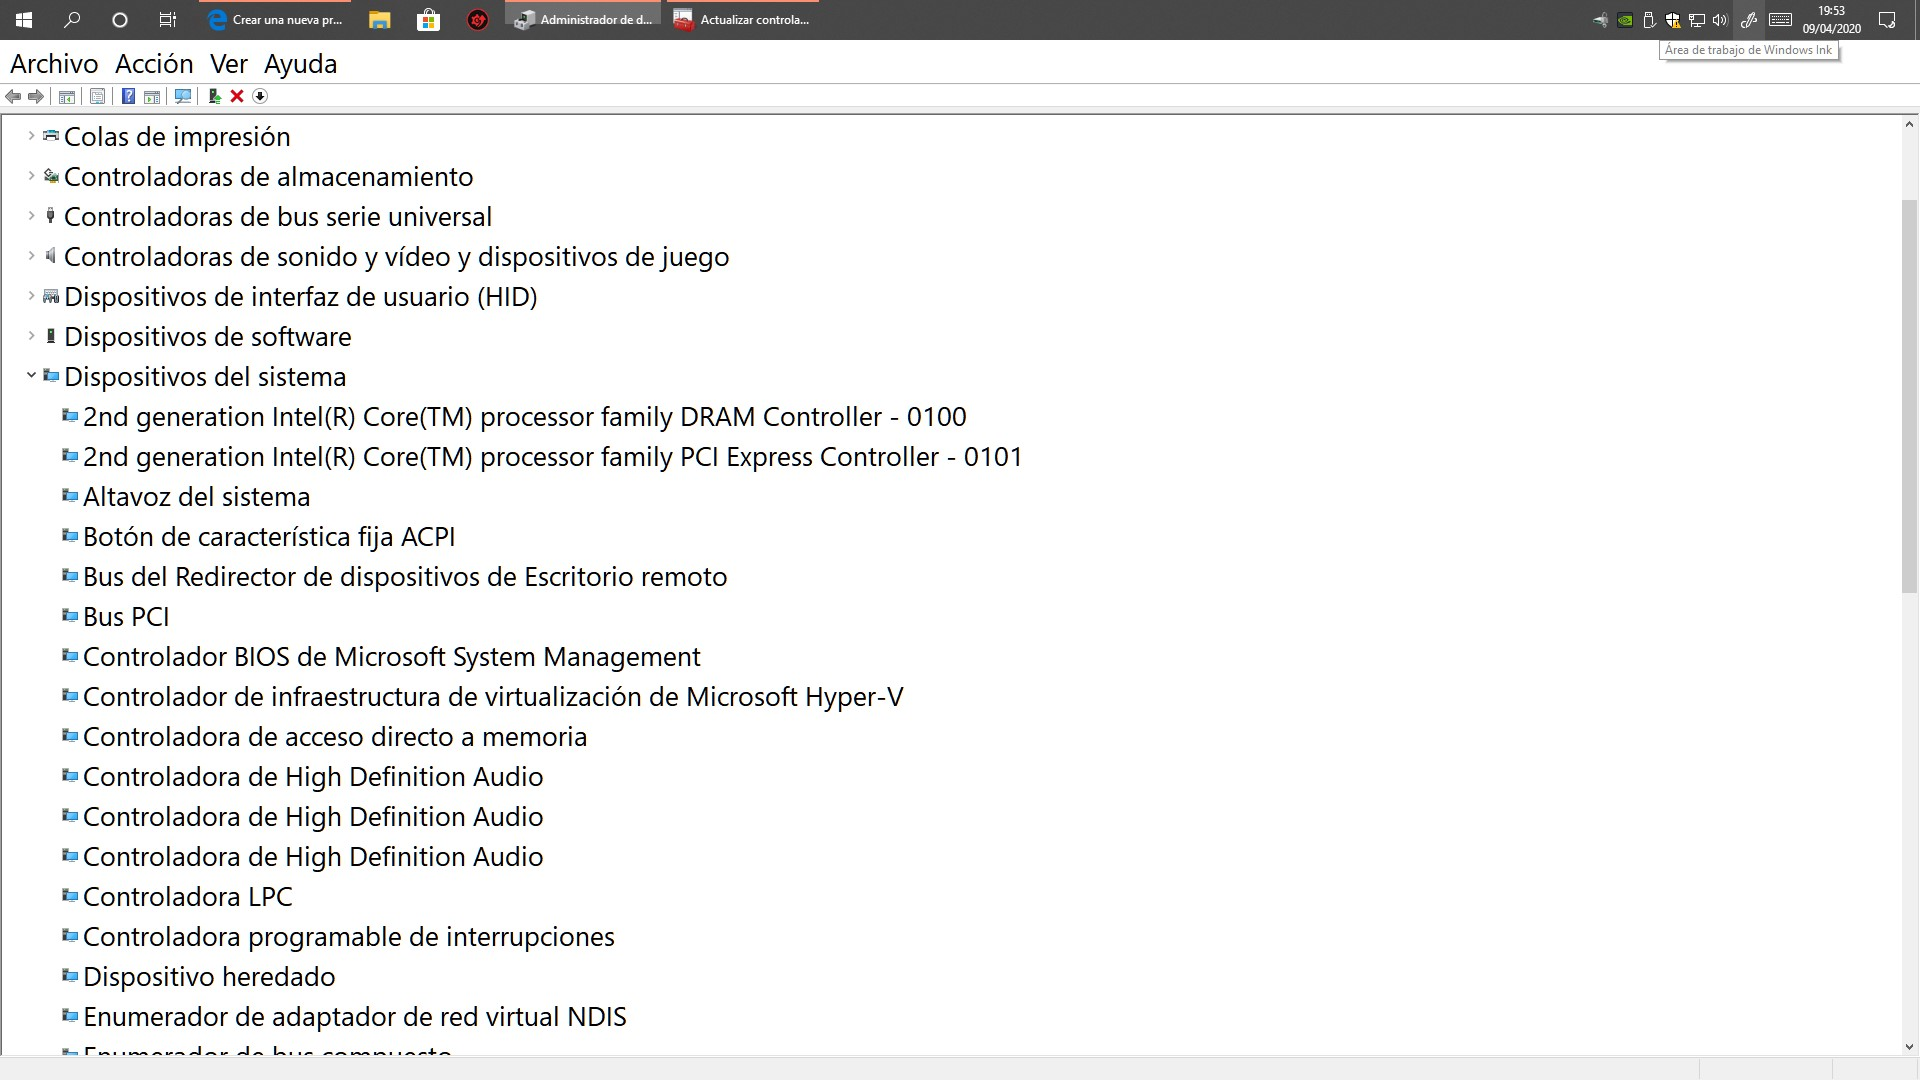Image resolution: width=1920 pixels, height=1080 pixels.
Task: Expand Dispositivos de interfaz de usuario (HID)
Action: (31, 296)
